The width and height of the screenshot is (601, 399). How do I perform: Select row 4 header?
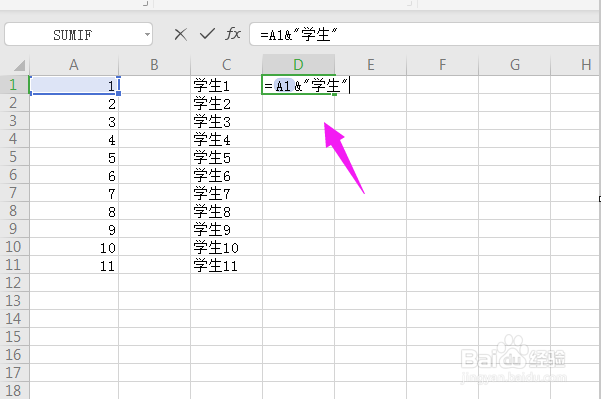tap(14, 139)
